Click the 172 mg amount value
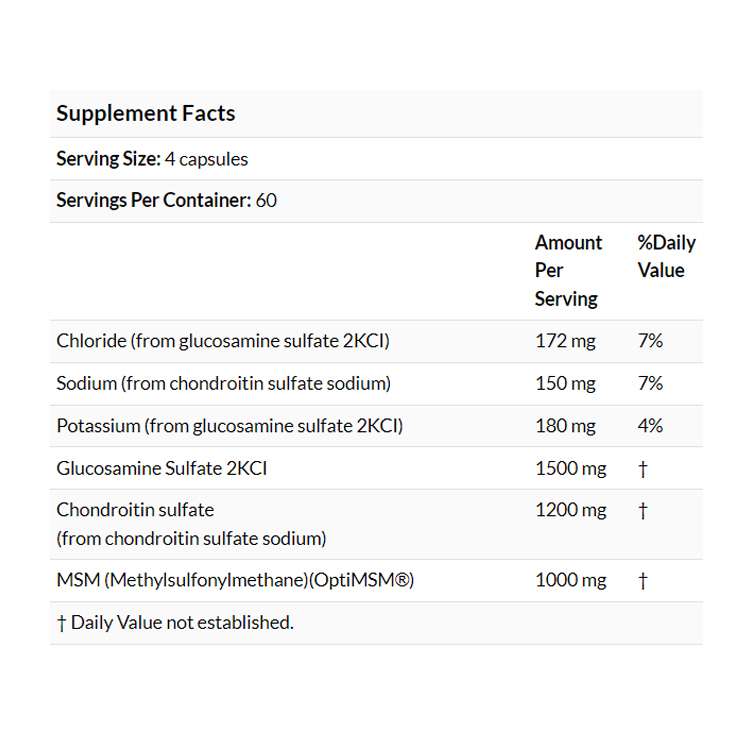The height and width of the screenshot is (750, 750). tap(565, 341)
